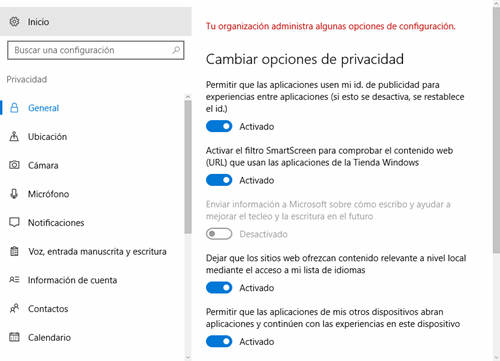Click the Notificaciones speech bubble icon
This screenshot has height=361, width=500.
click(x=14, y=222)
